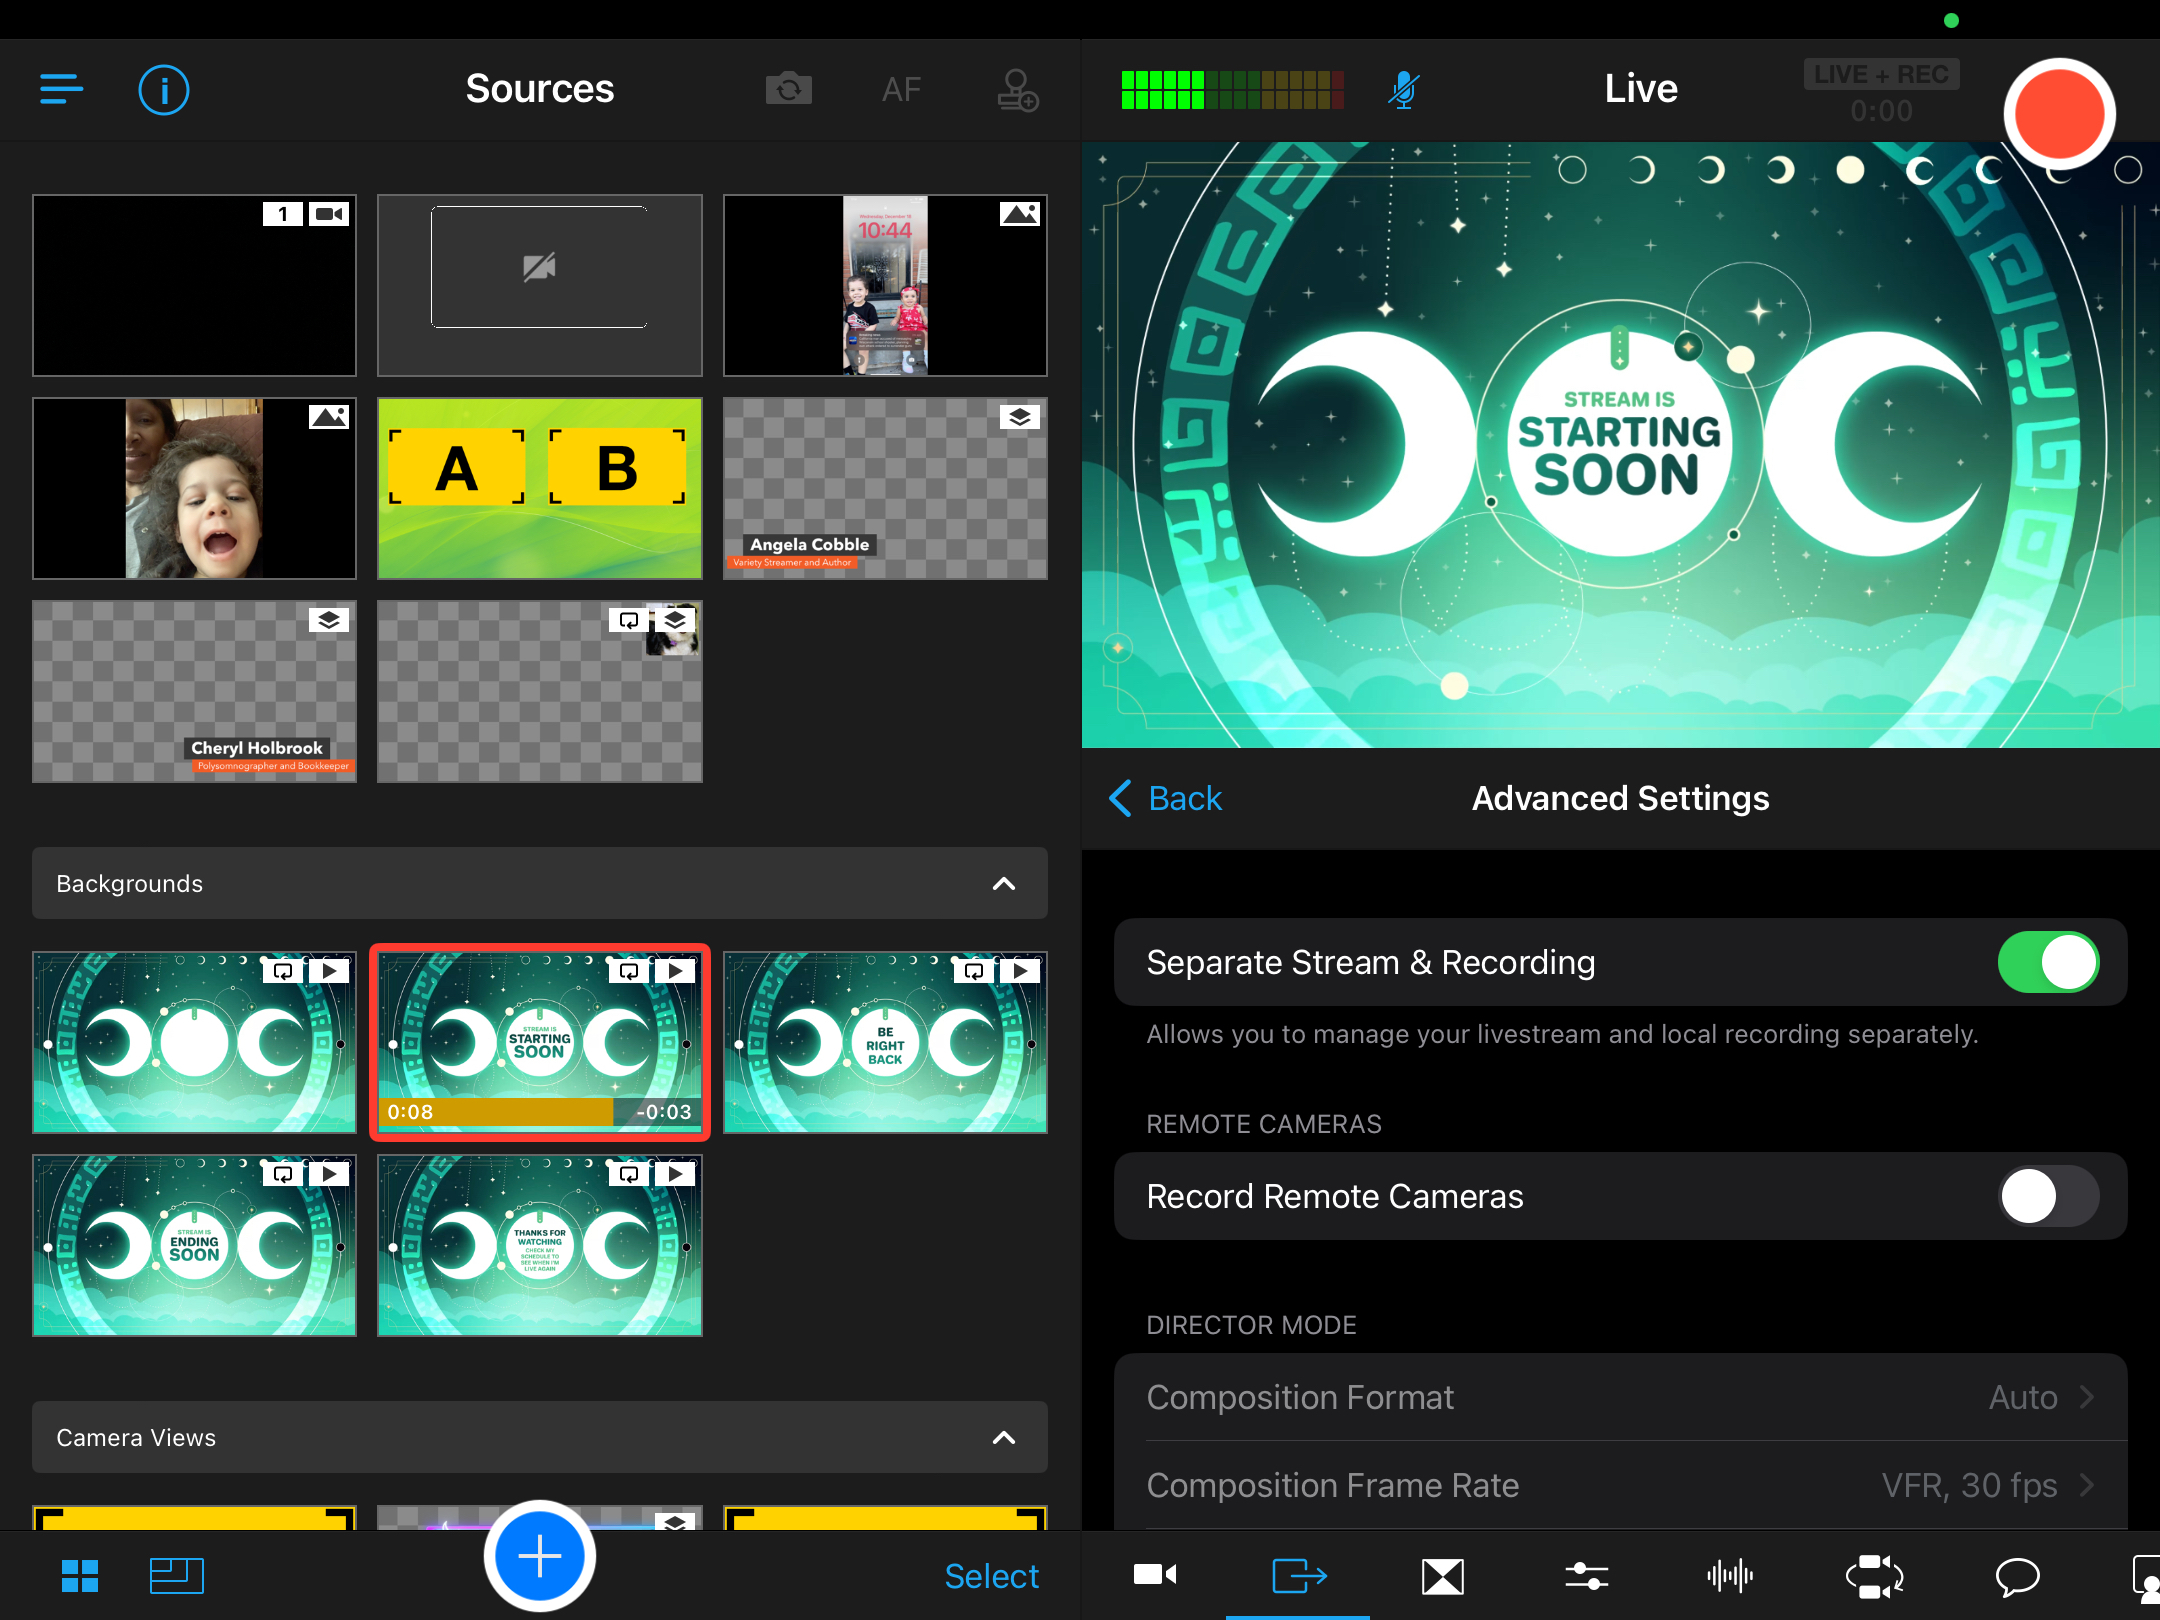The height and width of the screenshot is (1620, 2160).
Task: Scrub the Starting Soon playback progress bar
Action: point(539,1112)
